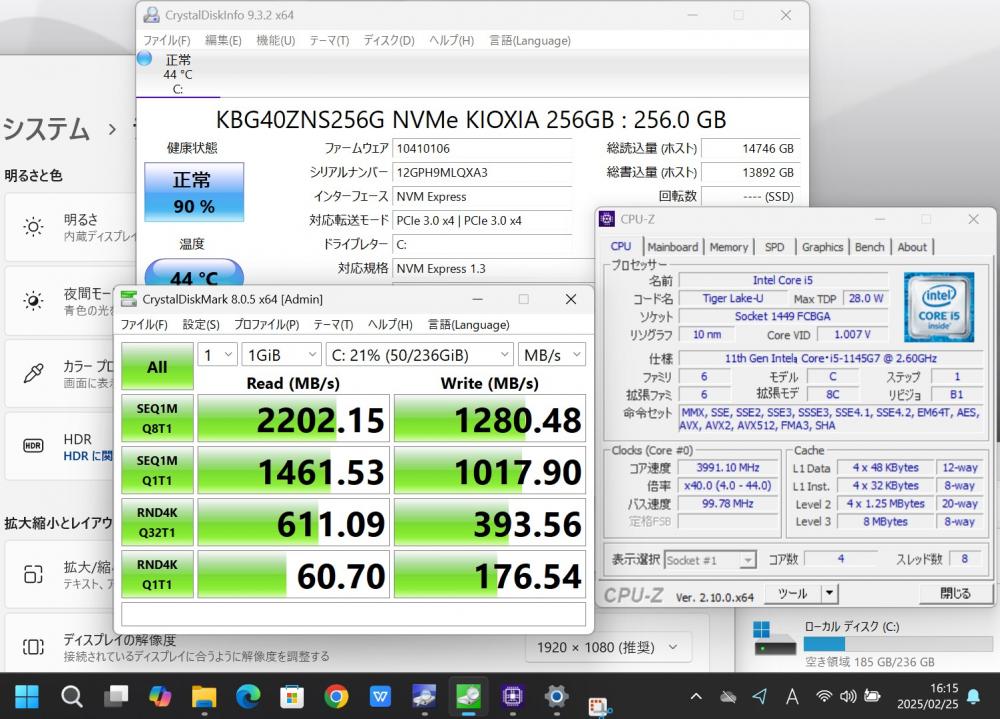
Task: Switch to Bench tab in CPU-Z
Action: (x=869, y=247)
